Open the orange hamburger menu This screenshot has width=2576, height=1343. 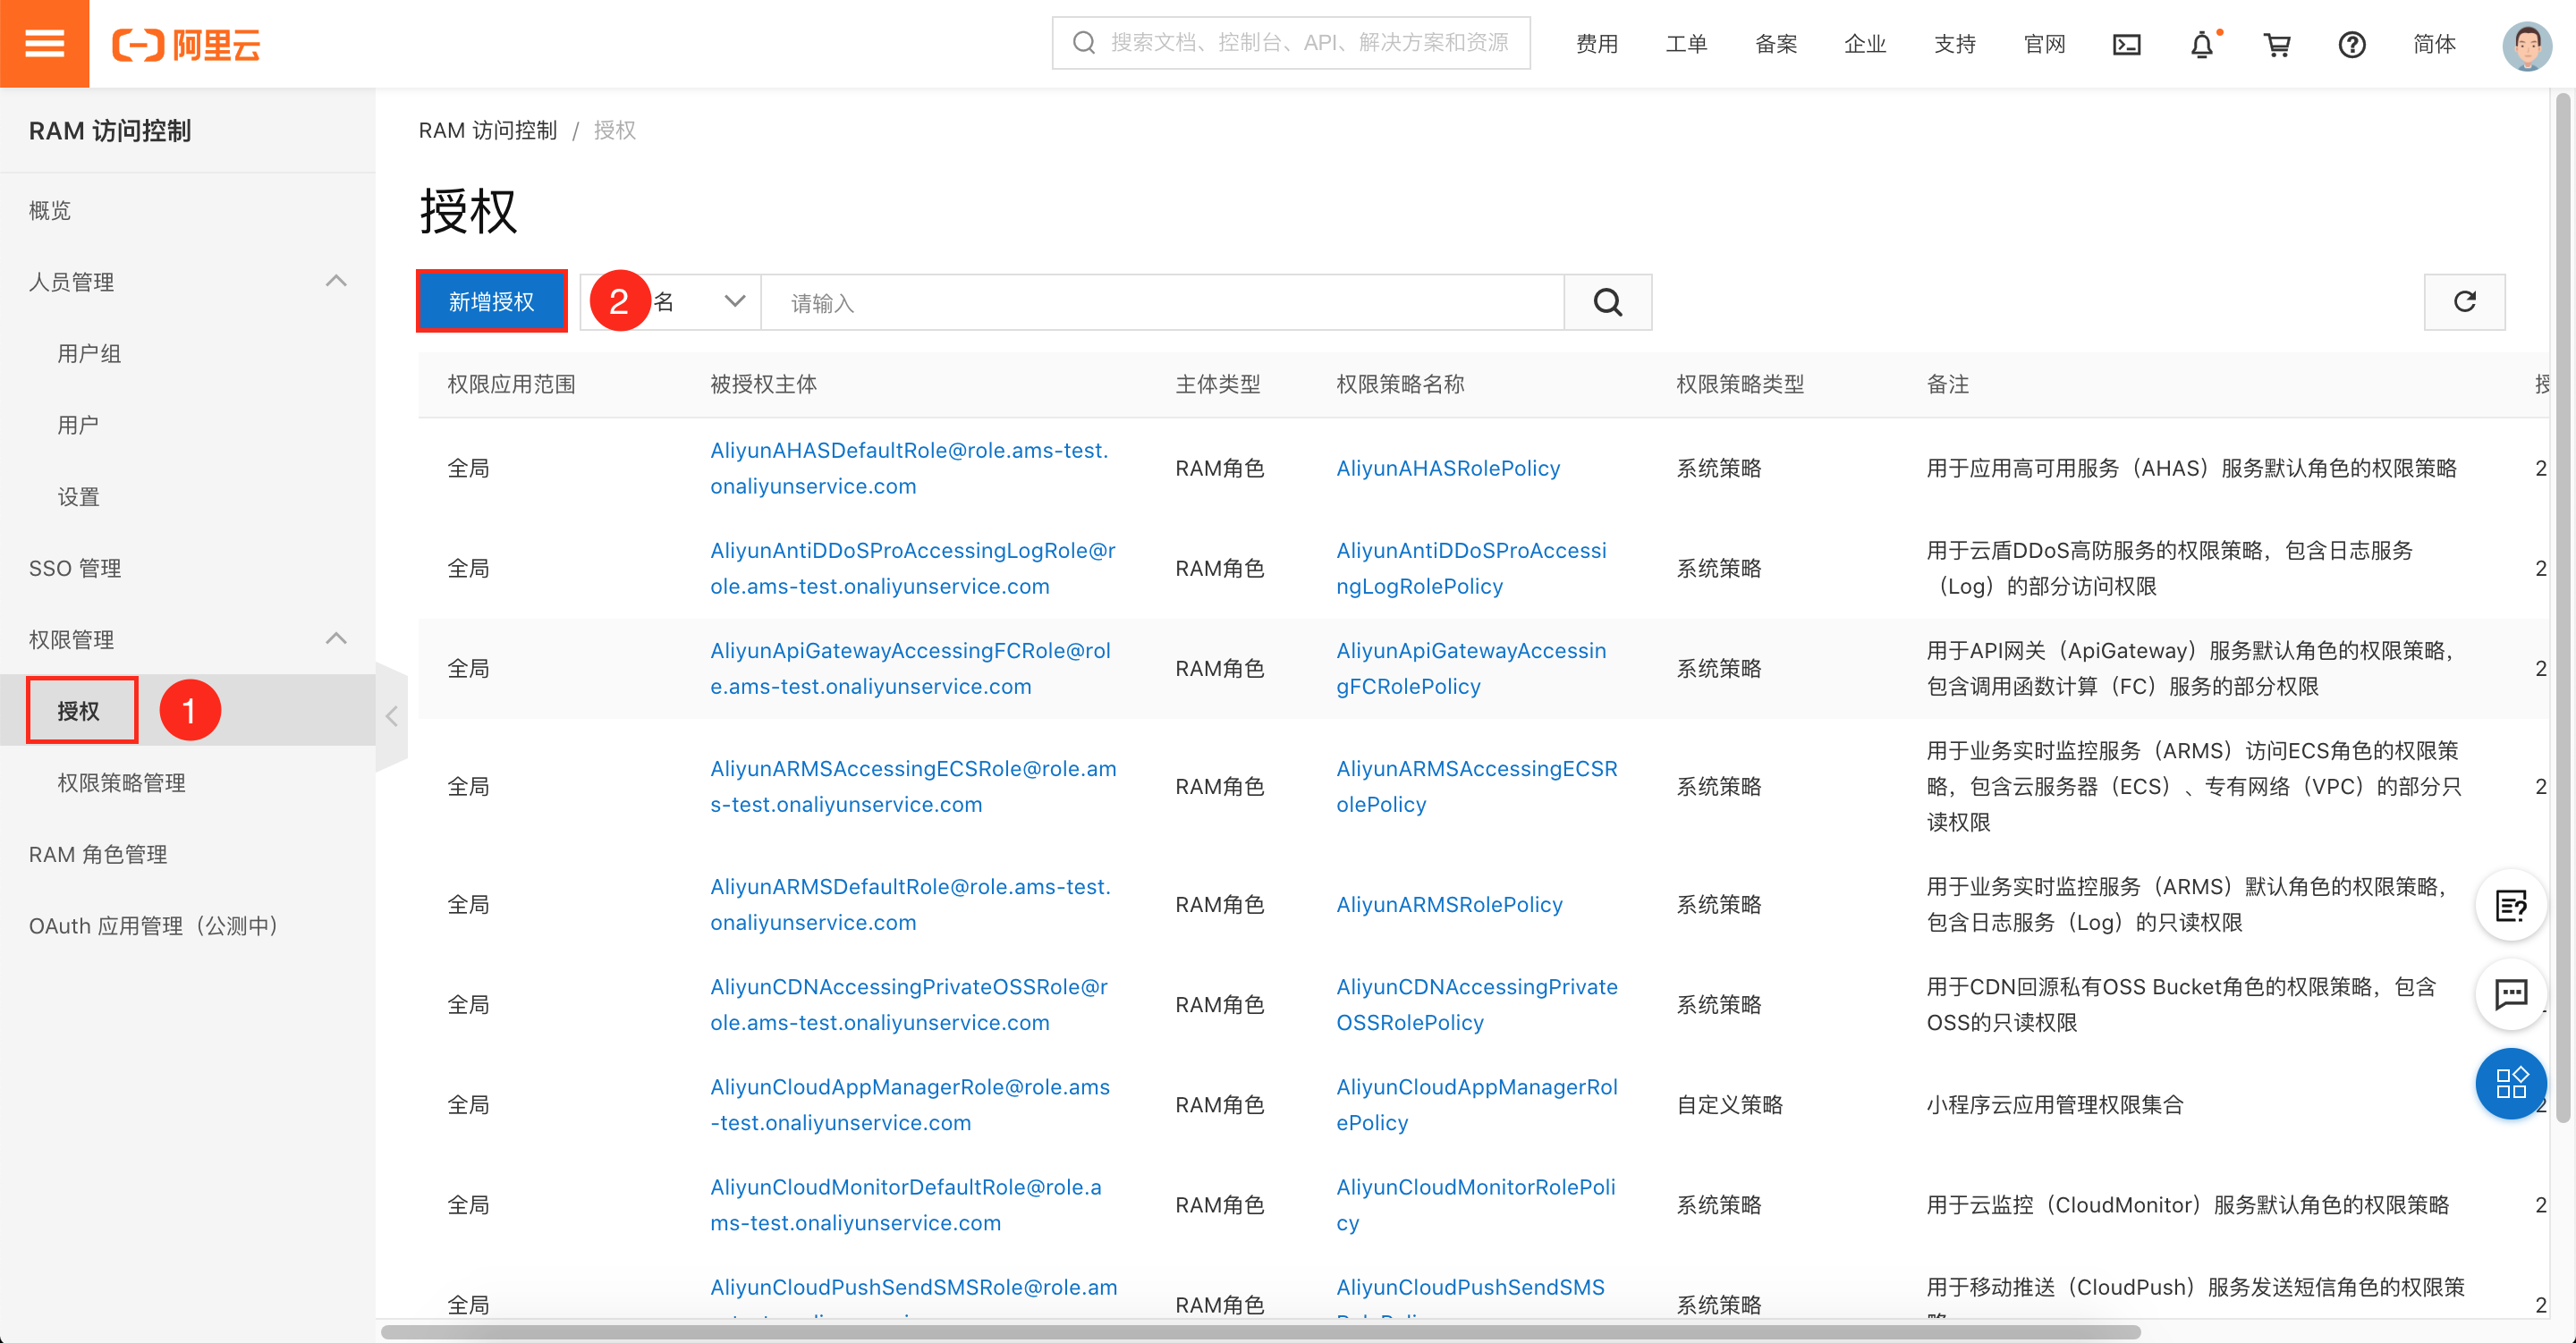44,44
